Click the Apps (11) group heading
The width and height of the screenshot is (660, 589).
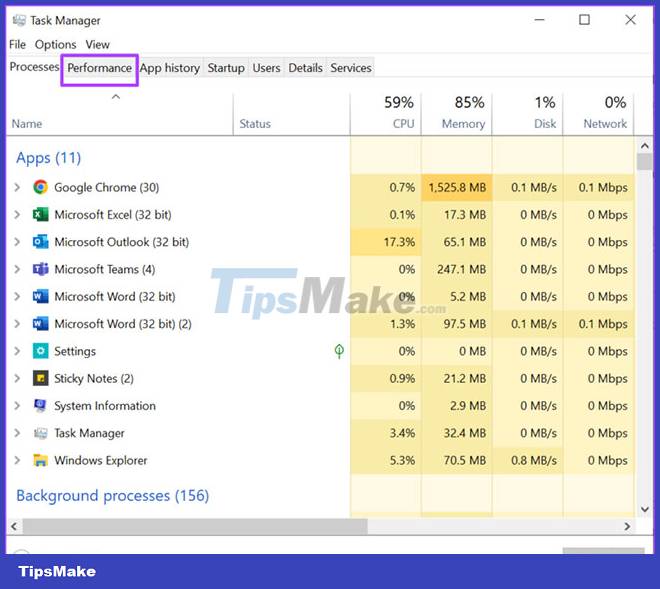(x=48, y=158)
